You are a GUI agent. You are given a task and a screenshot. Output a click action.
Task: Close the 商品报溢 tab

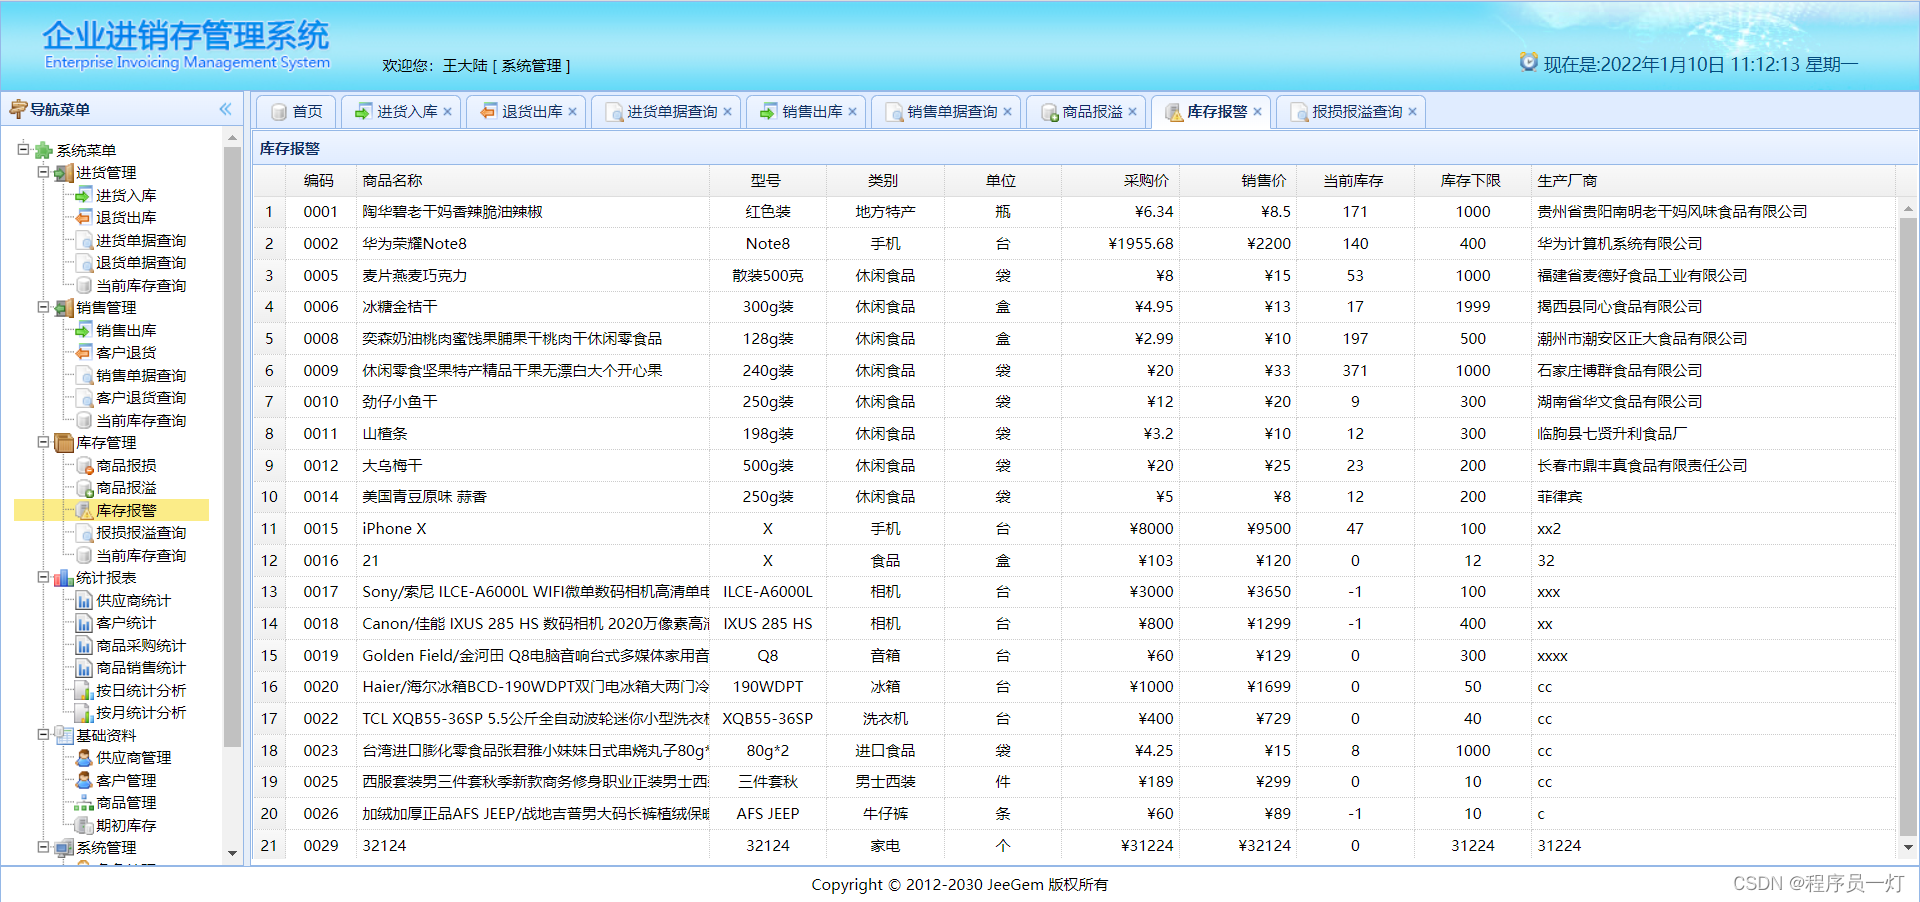coord(1132,112)
